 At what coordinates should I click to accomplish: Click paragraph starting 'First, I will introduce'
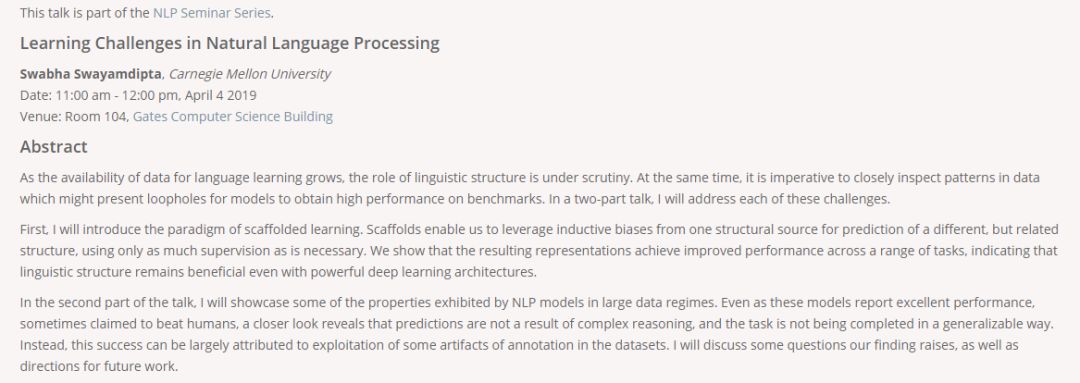540,250
